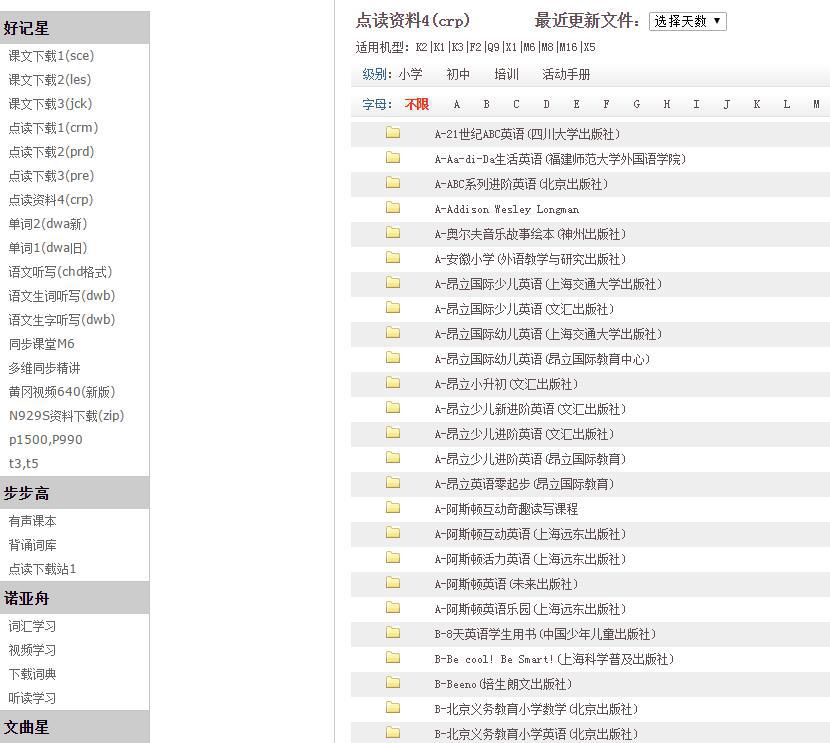
Task: Select letter filter L
Action: coord(787,104)
